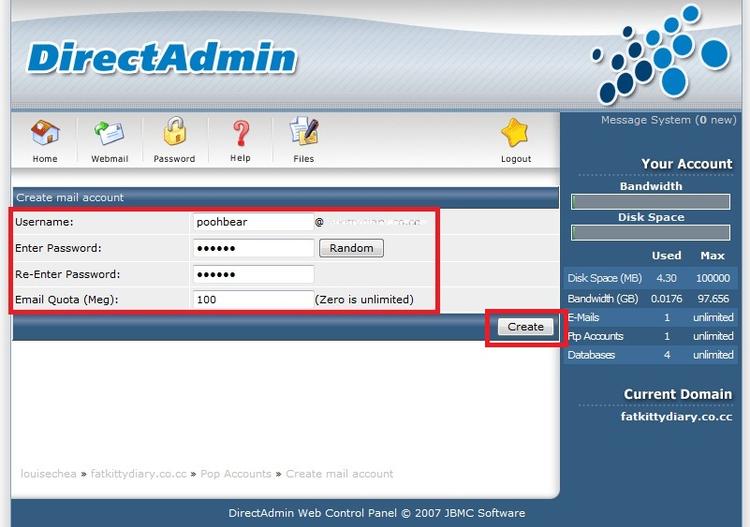Click Current Domain fatkittydiary.co.cc
The height and width of the screenshot is (527, 750).
click(x=676, y=417)
